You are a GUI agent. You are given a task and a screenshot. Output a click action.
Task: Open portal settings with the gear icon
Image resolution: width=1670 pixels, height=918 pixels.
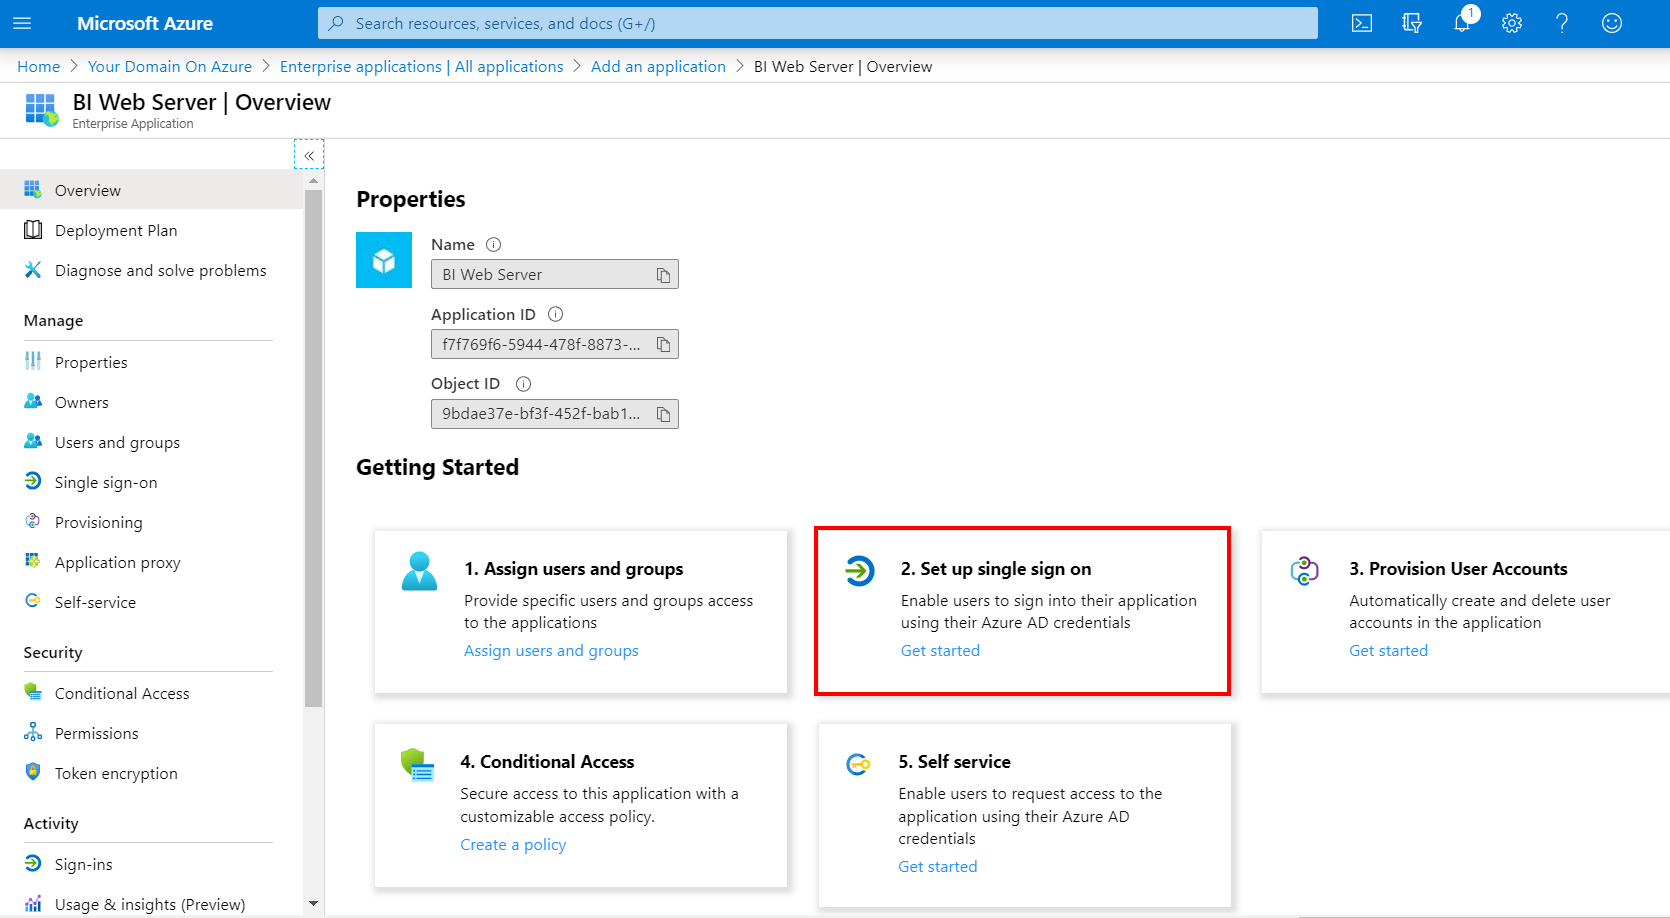click(x=1511, y=22)
